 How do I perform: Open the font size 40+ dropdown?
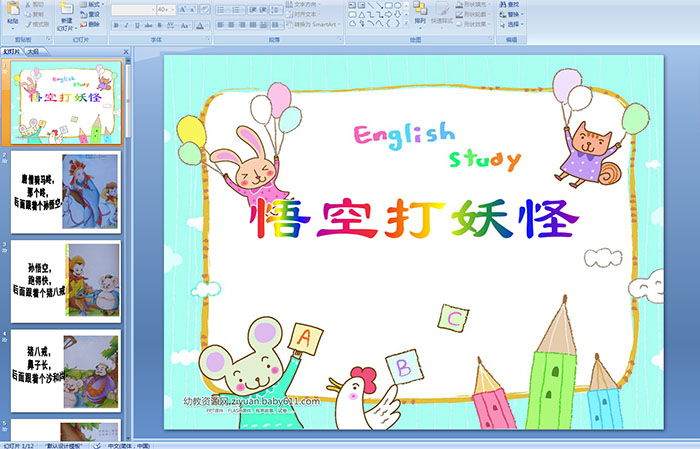coord(172,10)
